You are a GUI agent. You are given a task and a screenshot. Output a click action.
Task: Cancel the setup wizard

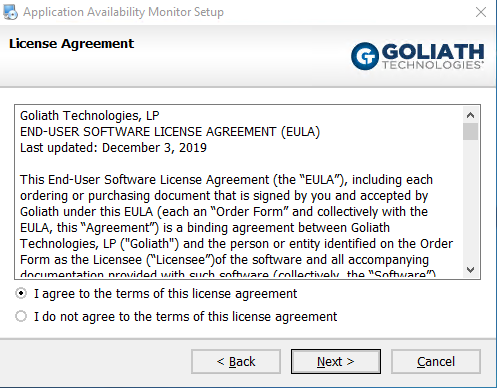pyautogui.click(x=436, y=361)
